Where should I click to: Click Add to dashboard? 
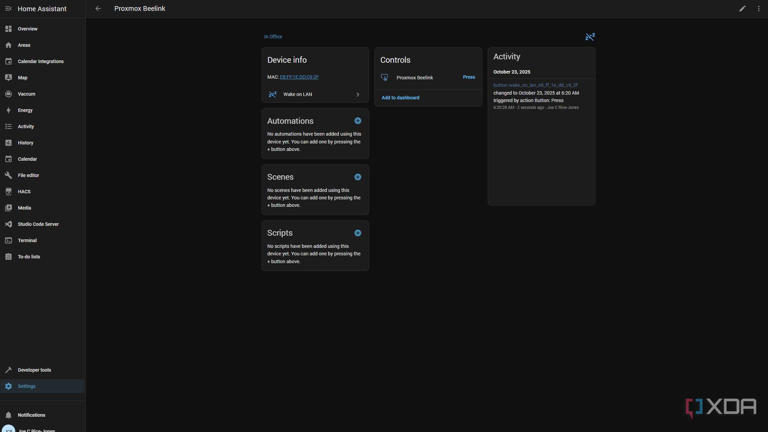400,98
